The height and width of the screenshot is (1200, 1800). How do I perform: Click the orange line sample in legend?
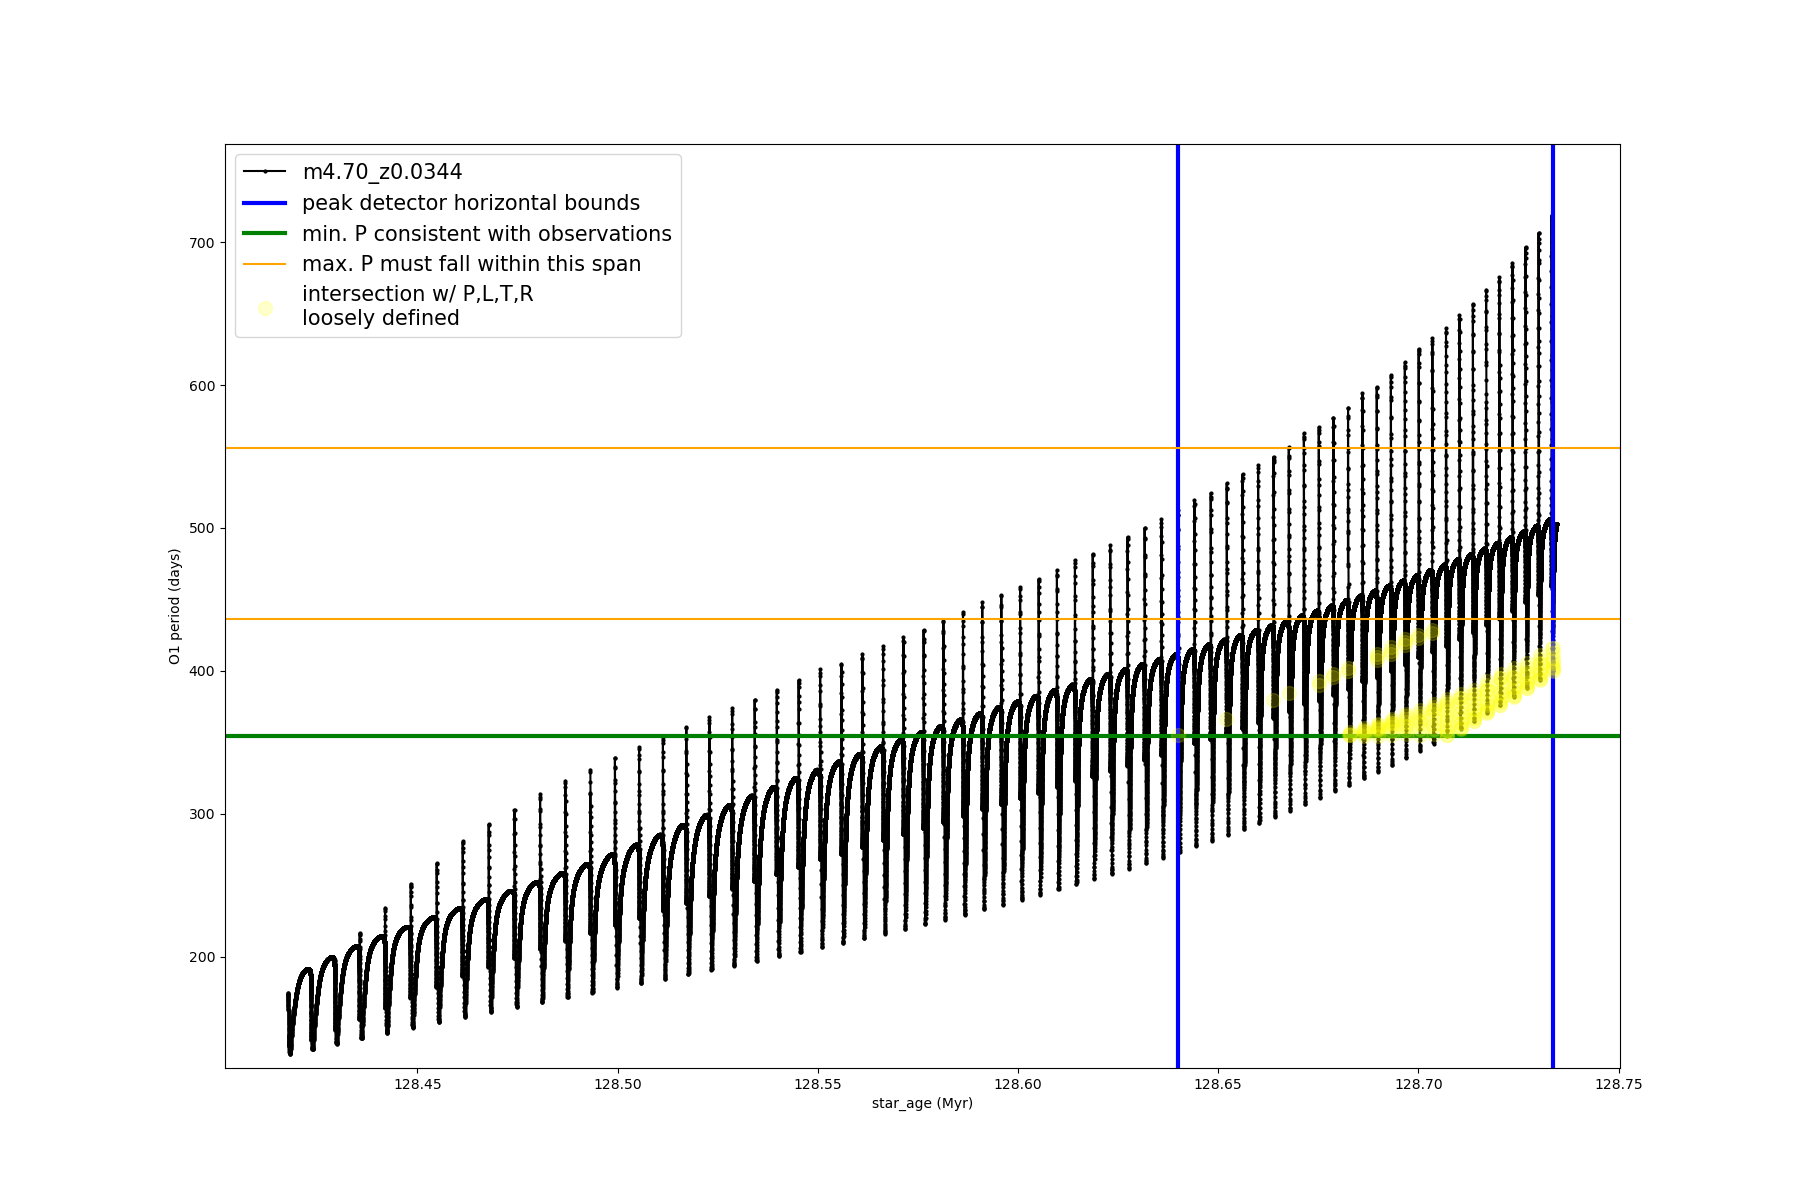(264, 264)
